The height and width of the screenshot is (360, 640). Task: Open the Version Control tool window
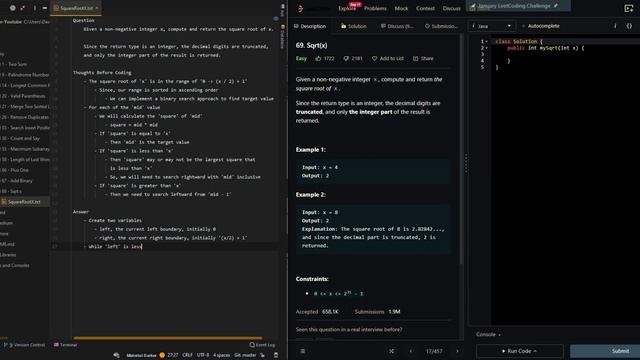click(24, 345)
